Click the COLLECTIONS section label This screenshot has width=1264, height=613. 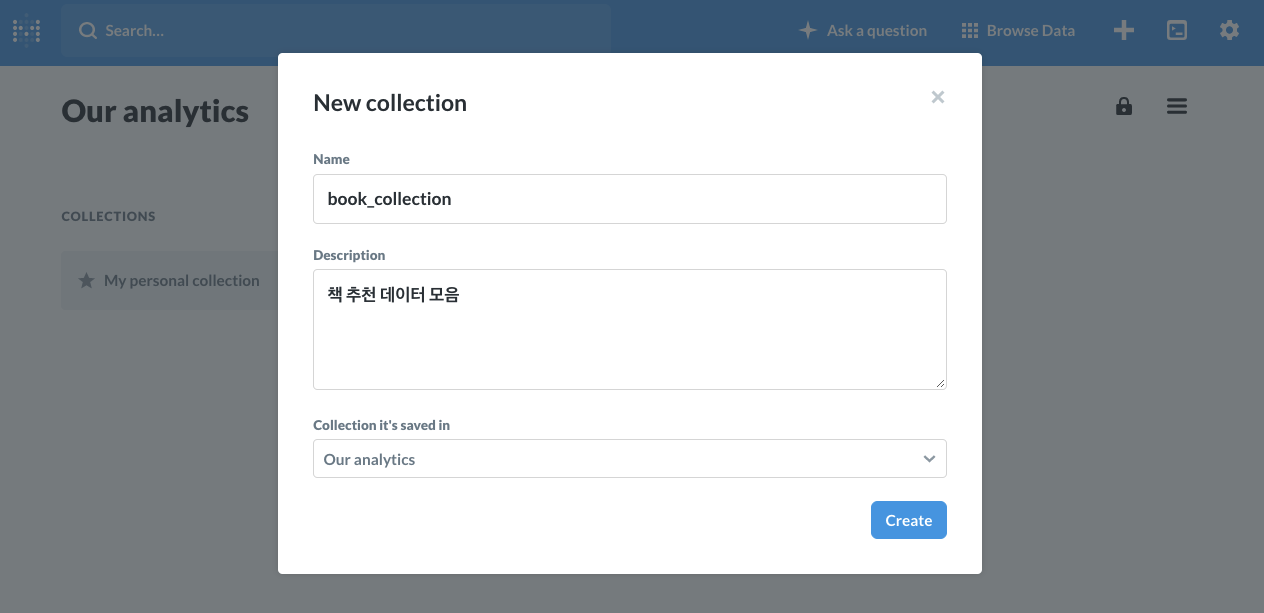(x=109, y=216)
